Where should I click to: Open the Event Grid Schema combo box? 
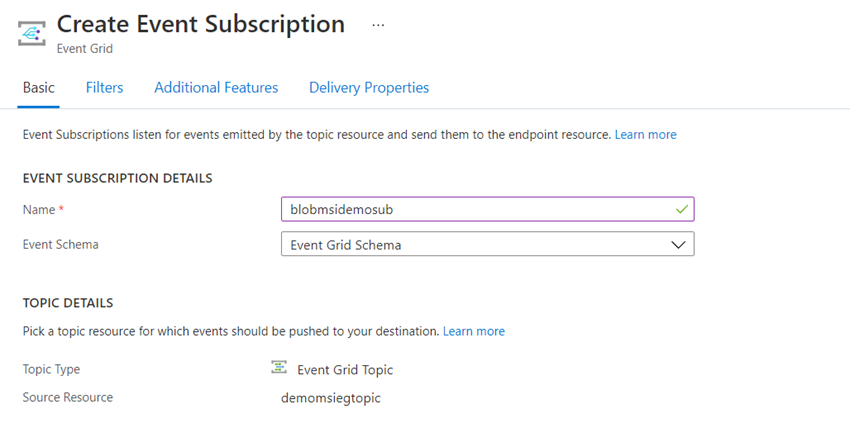[487, 244]
